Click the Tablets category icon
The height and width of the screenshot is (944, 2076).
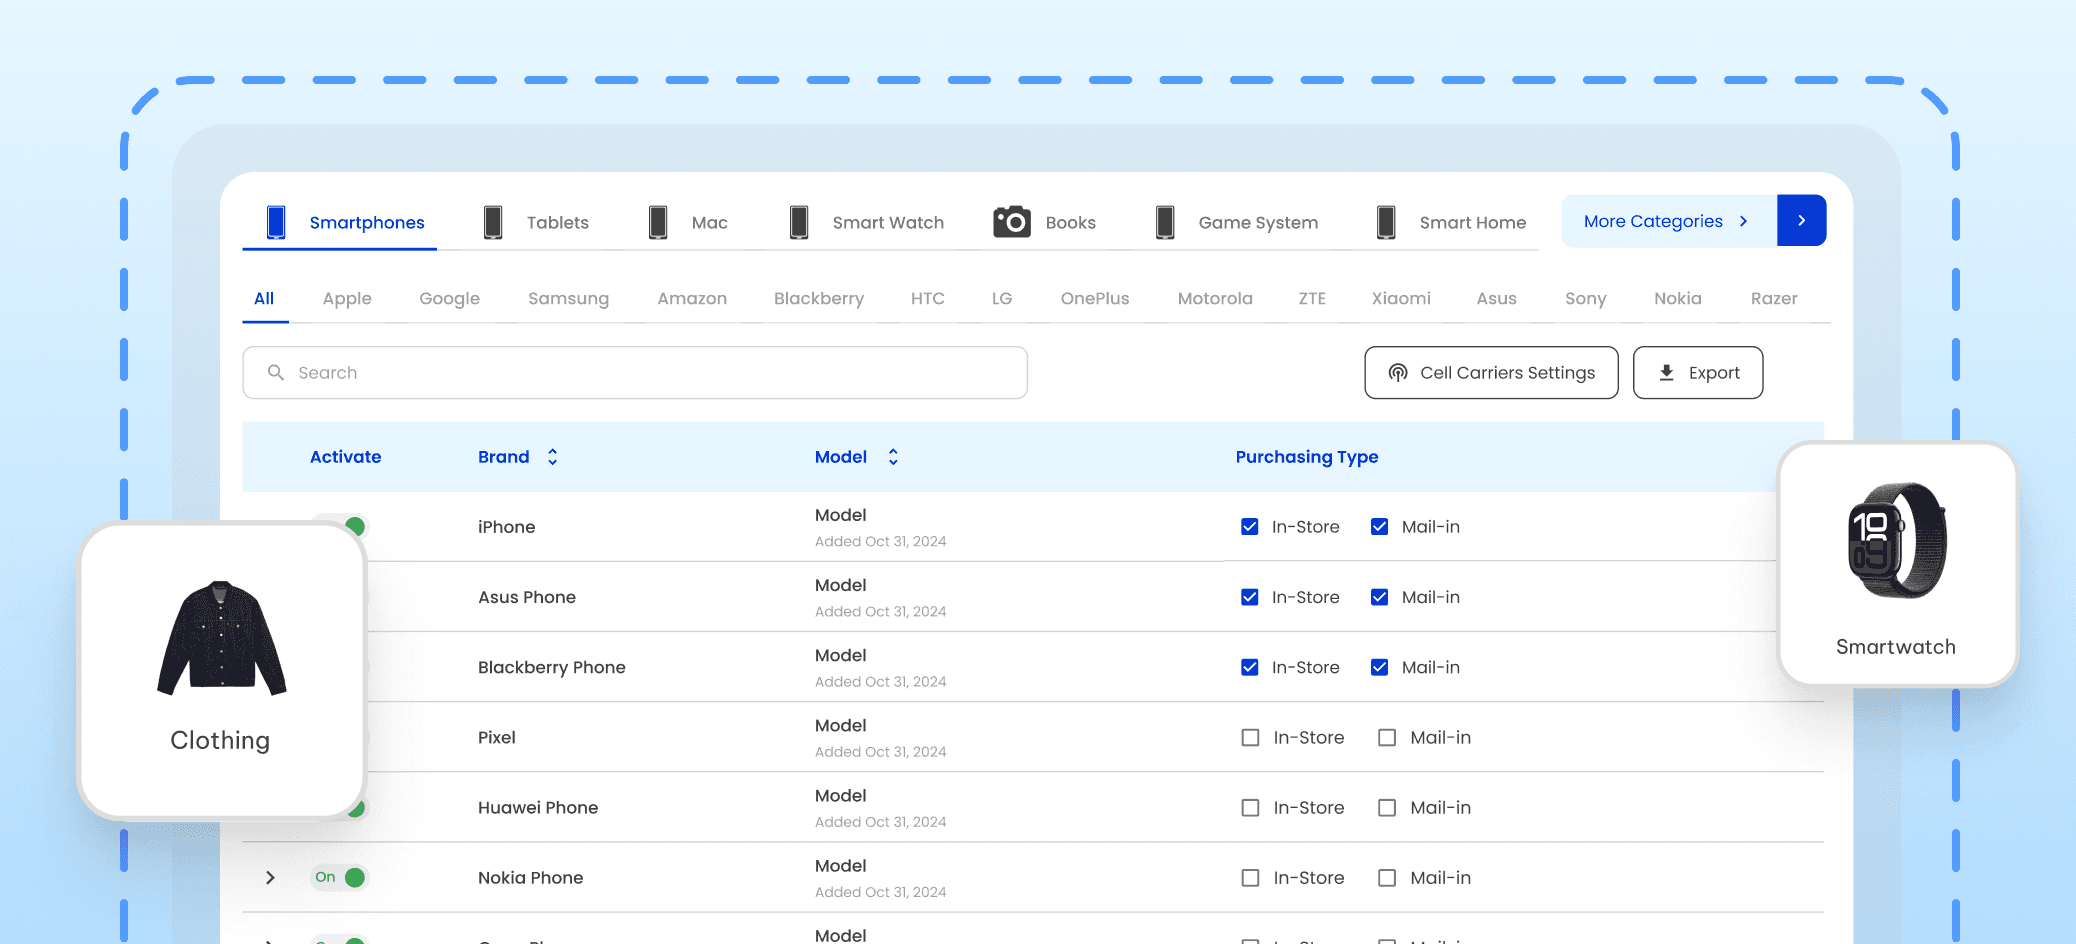point(493,222)
